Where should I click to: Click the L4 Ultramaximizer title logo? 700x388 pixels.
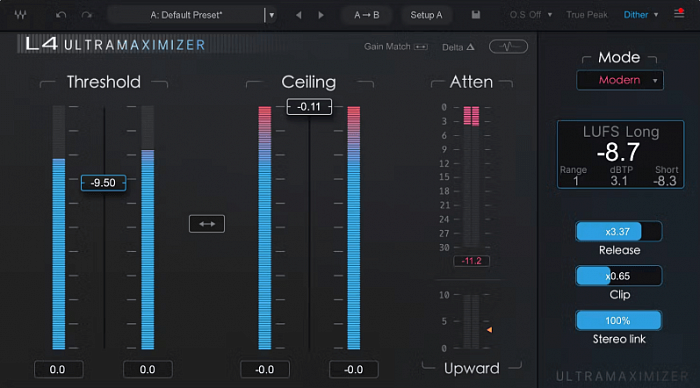[x=116, y=45]
